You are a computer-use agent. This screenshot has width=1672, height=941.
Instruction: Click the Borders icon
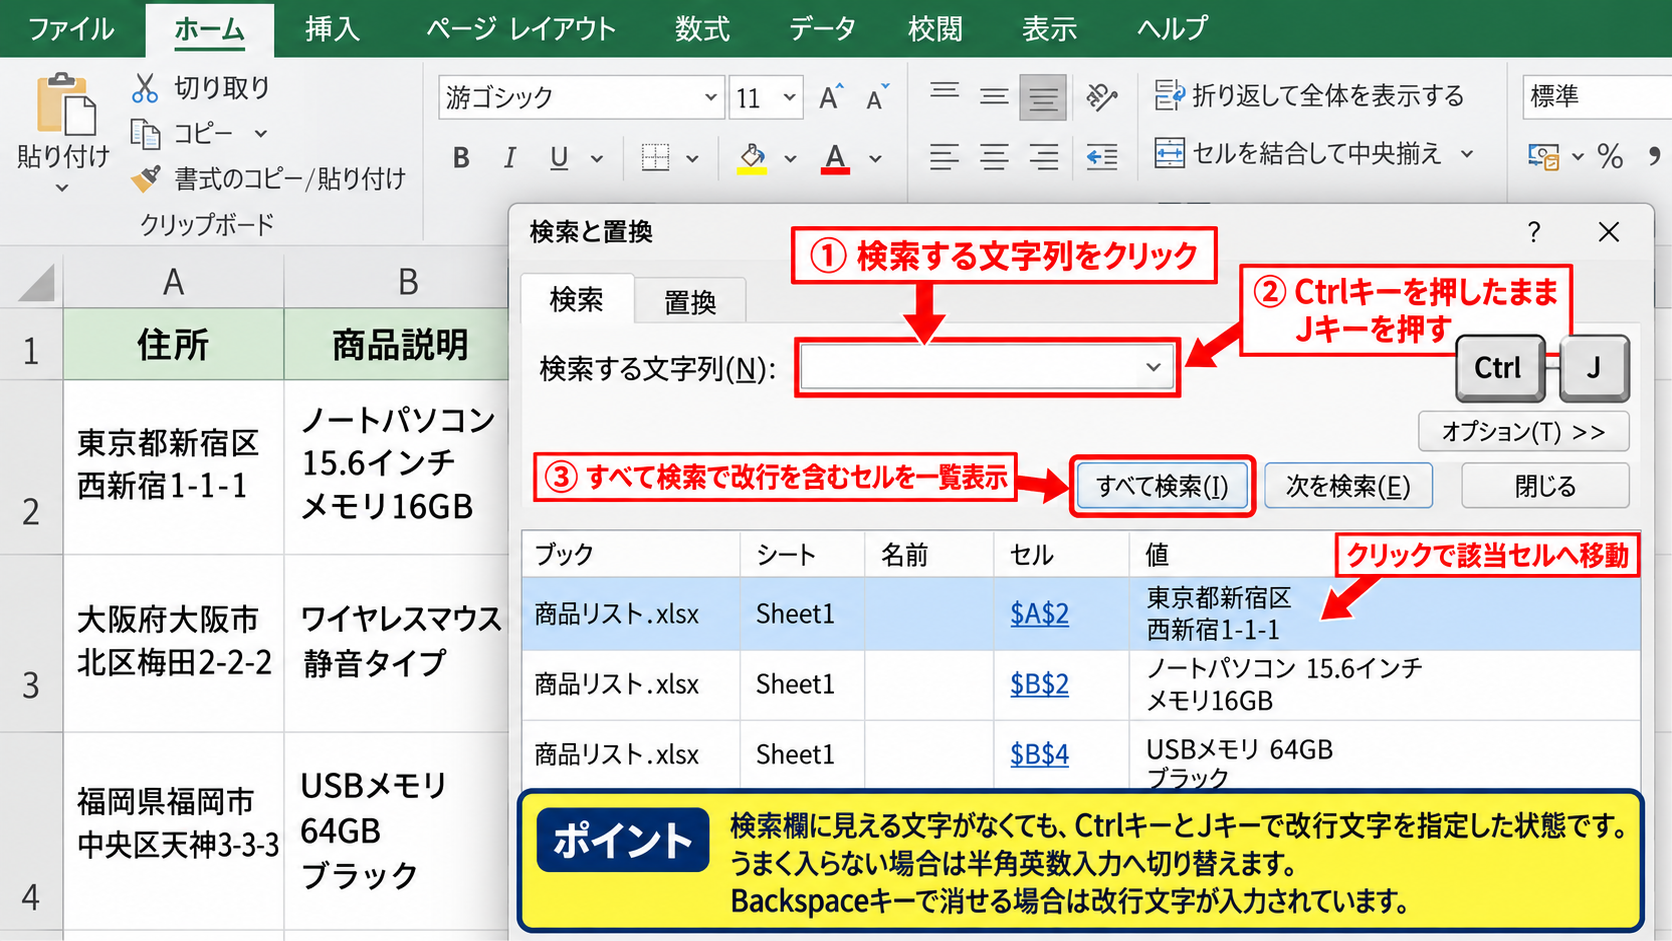(655, 158)
